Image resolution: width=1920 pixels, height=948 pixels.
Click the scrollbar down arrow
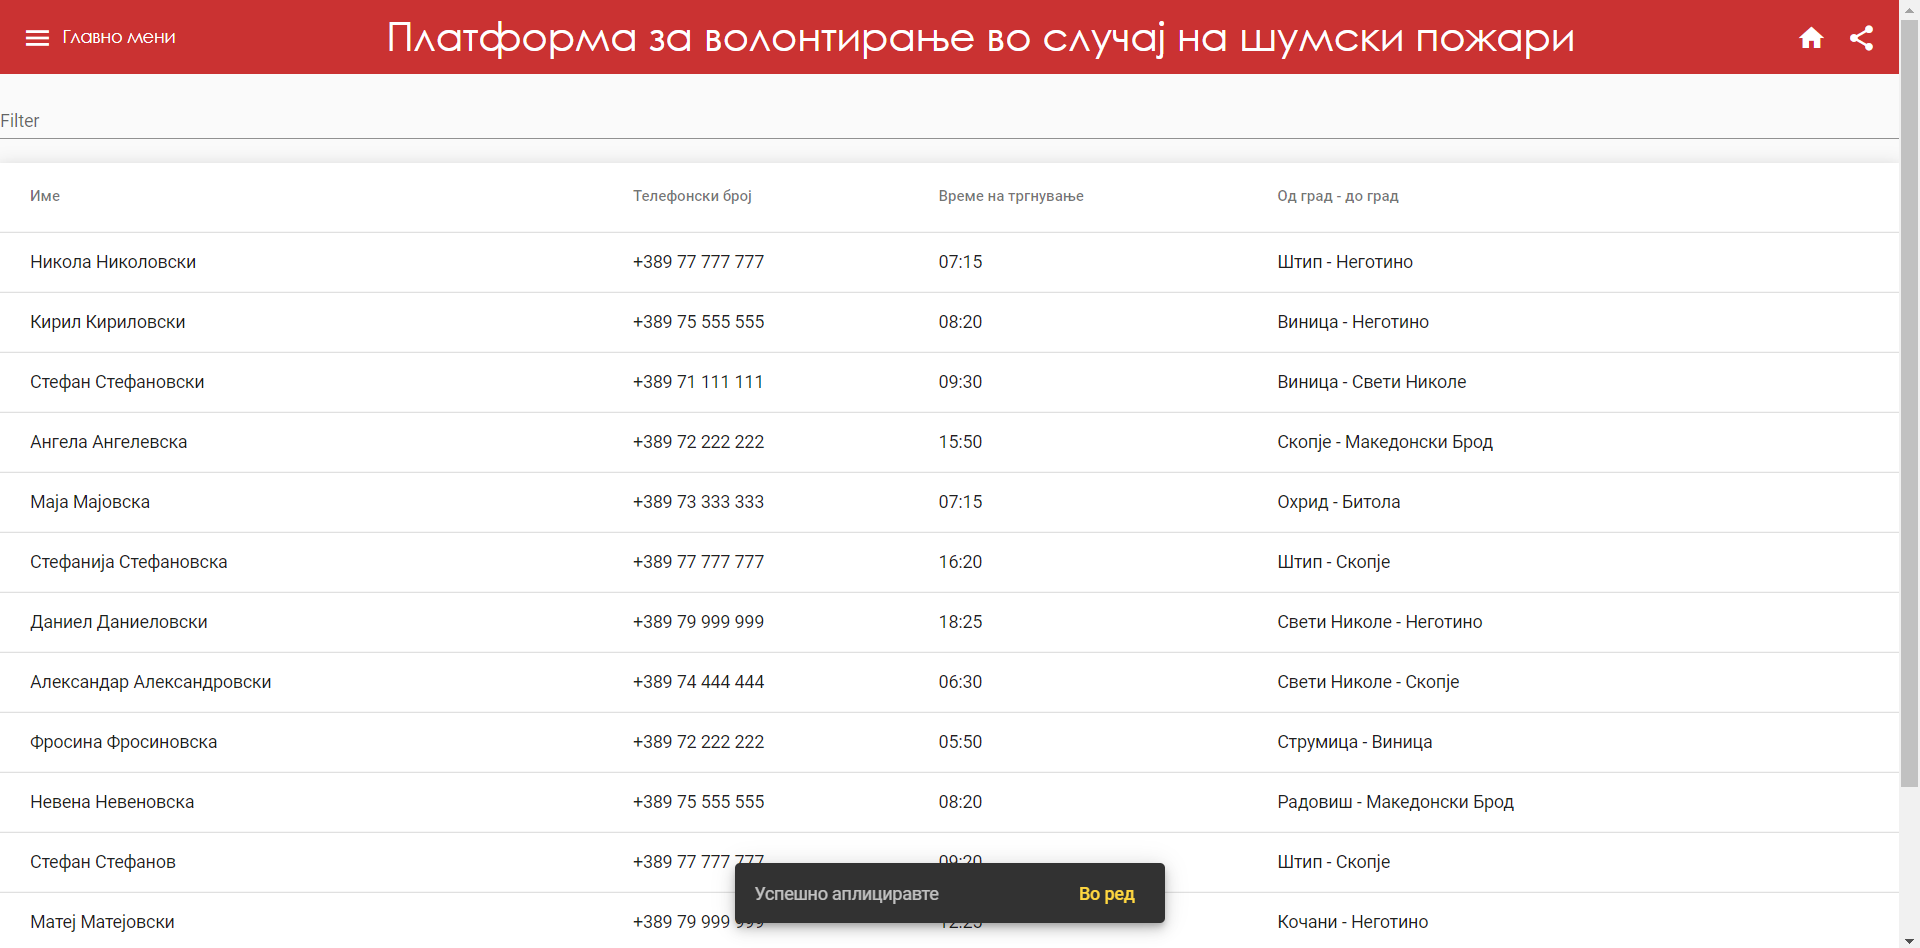click(1909, 938)
